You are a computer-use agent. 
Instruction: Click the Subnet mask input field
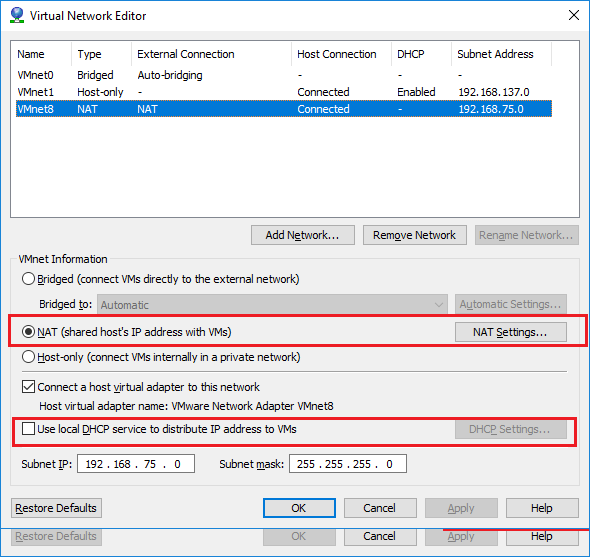348,464
